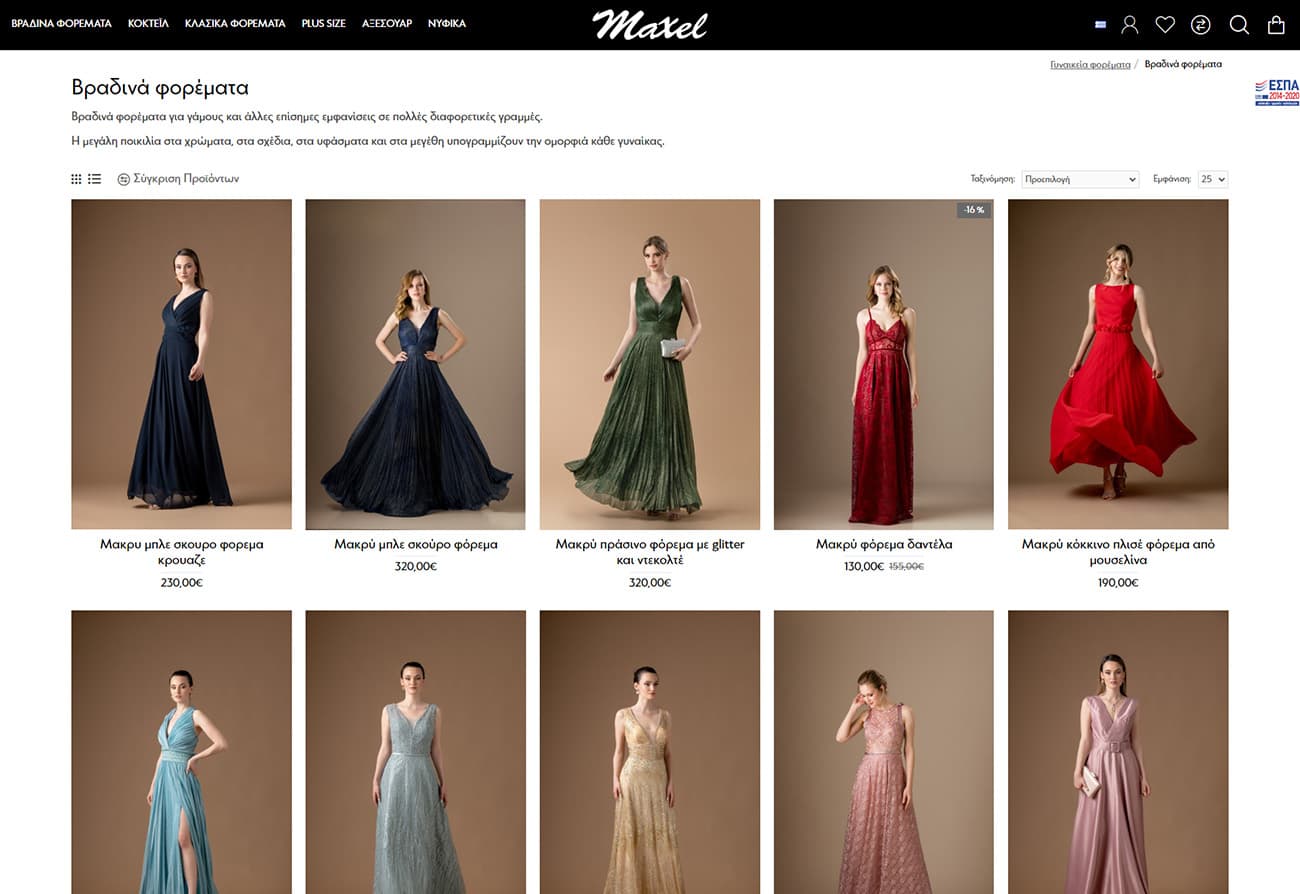The image size is (1300, 894).
Task: Open Μακρύ φόρεμα δαντέλα title
Action: click(x=884, y=545)
